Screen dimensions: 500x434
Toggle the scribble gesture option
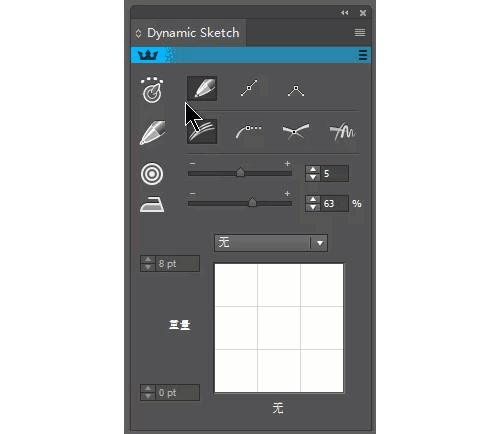(x=342, y=131)
